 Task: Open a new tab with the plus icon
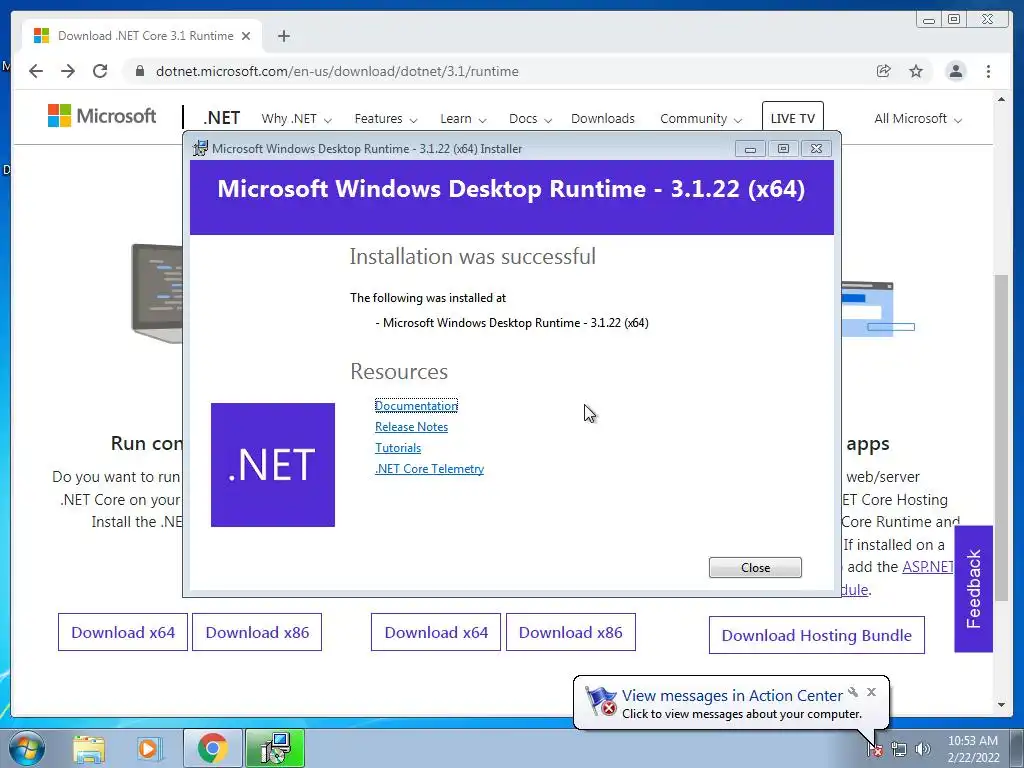(x=283, y=36)
